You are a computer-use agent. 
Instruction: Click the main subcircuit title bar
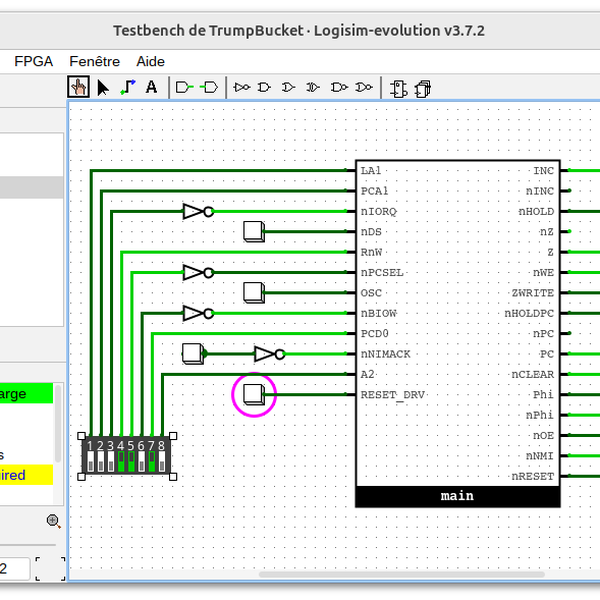(x=458, y=496)
